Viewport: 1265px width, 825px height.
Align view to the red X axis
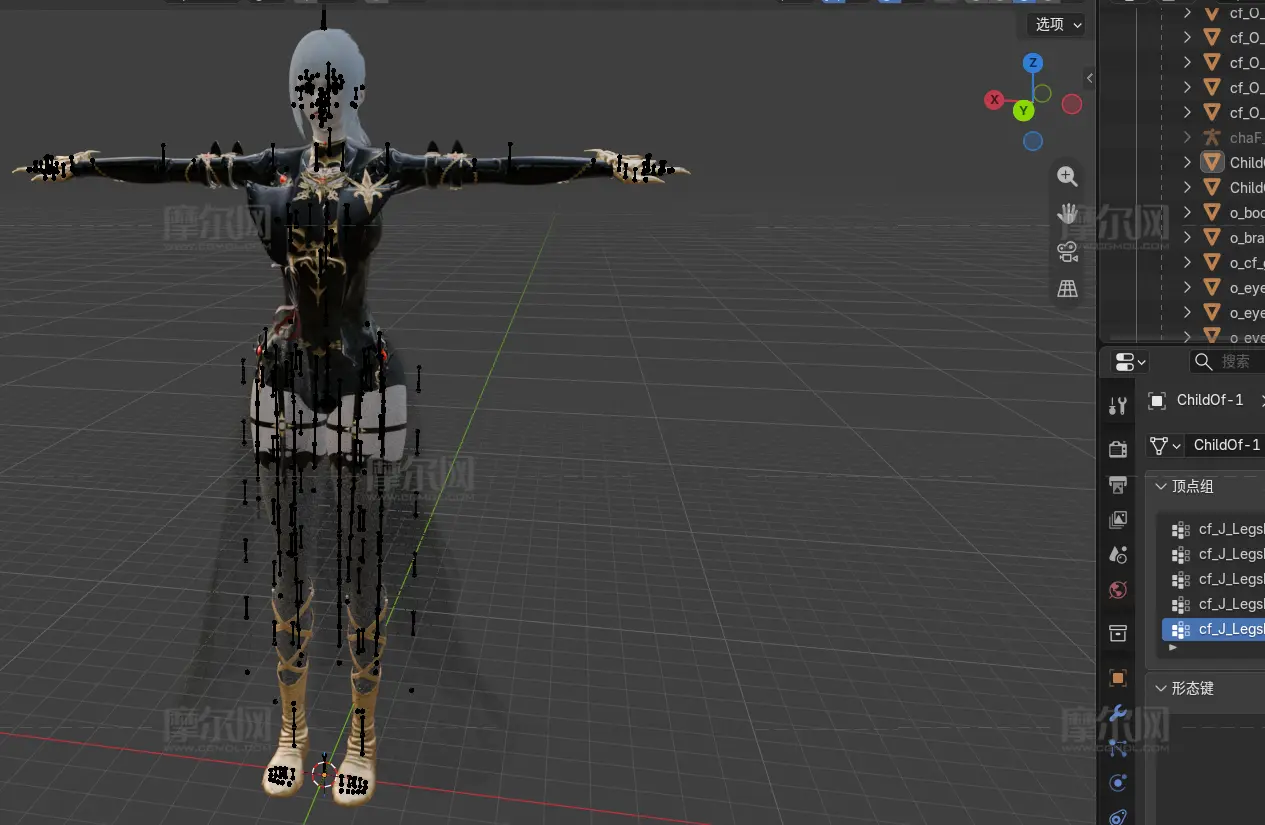[x=994, y=100]
